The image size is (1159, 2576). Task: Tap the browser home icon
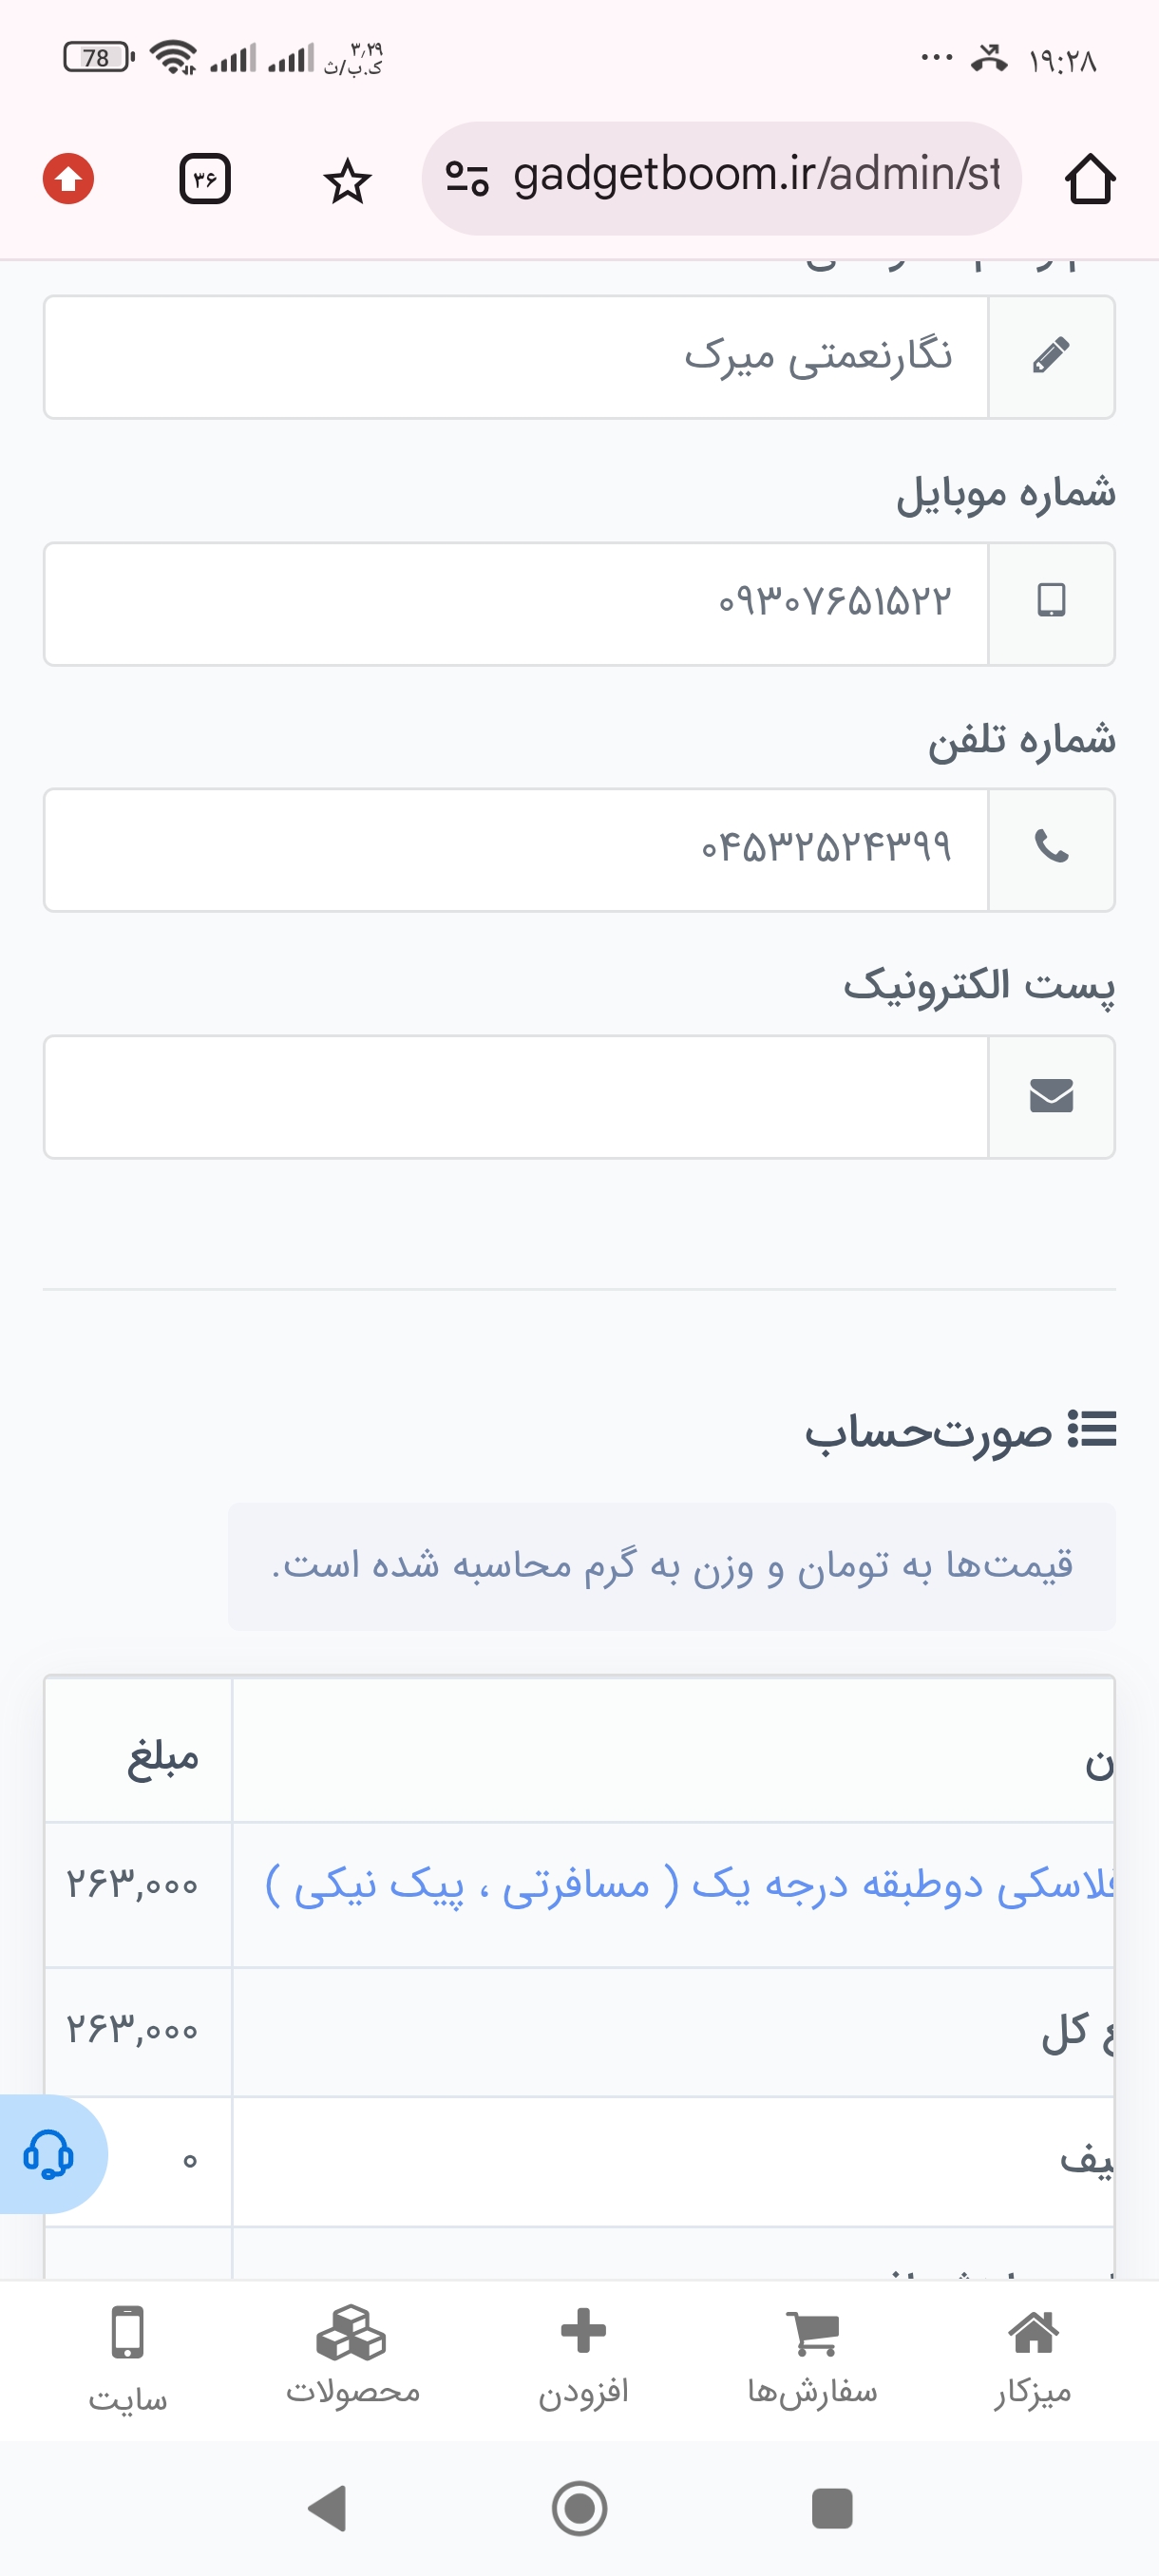[1089, 180]
